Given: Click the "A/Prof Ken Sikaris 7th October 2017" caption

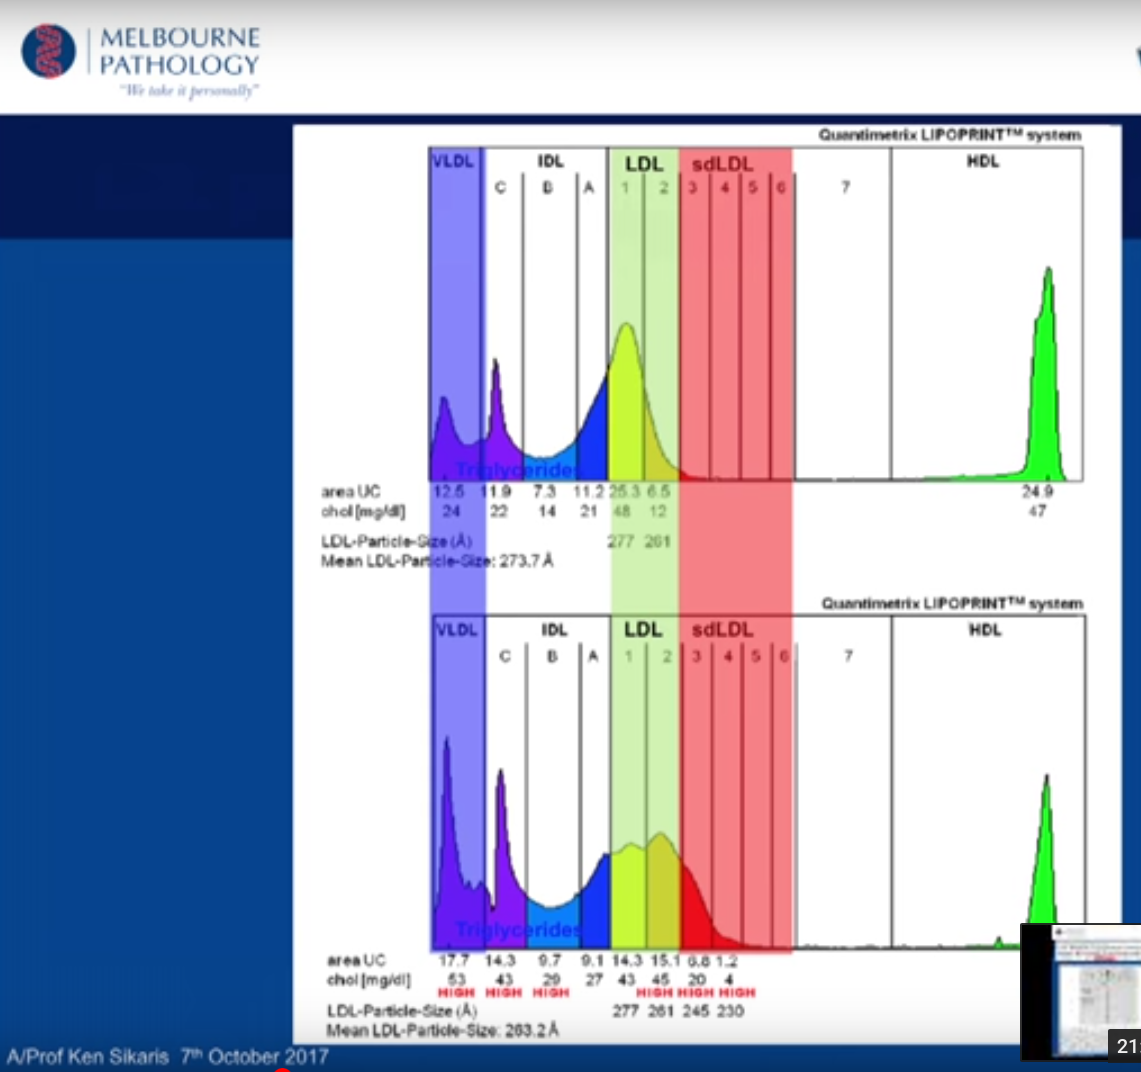Looking at the screenshot, I should pos(167,1056).
